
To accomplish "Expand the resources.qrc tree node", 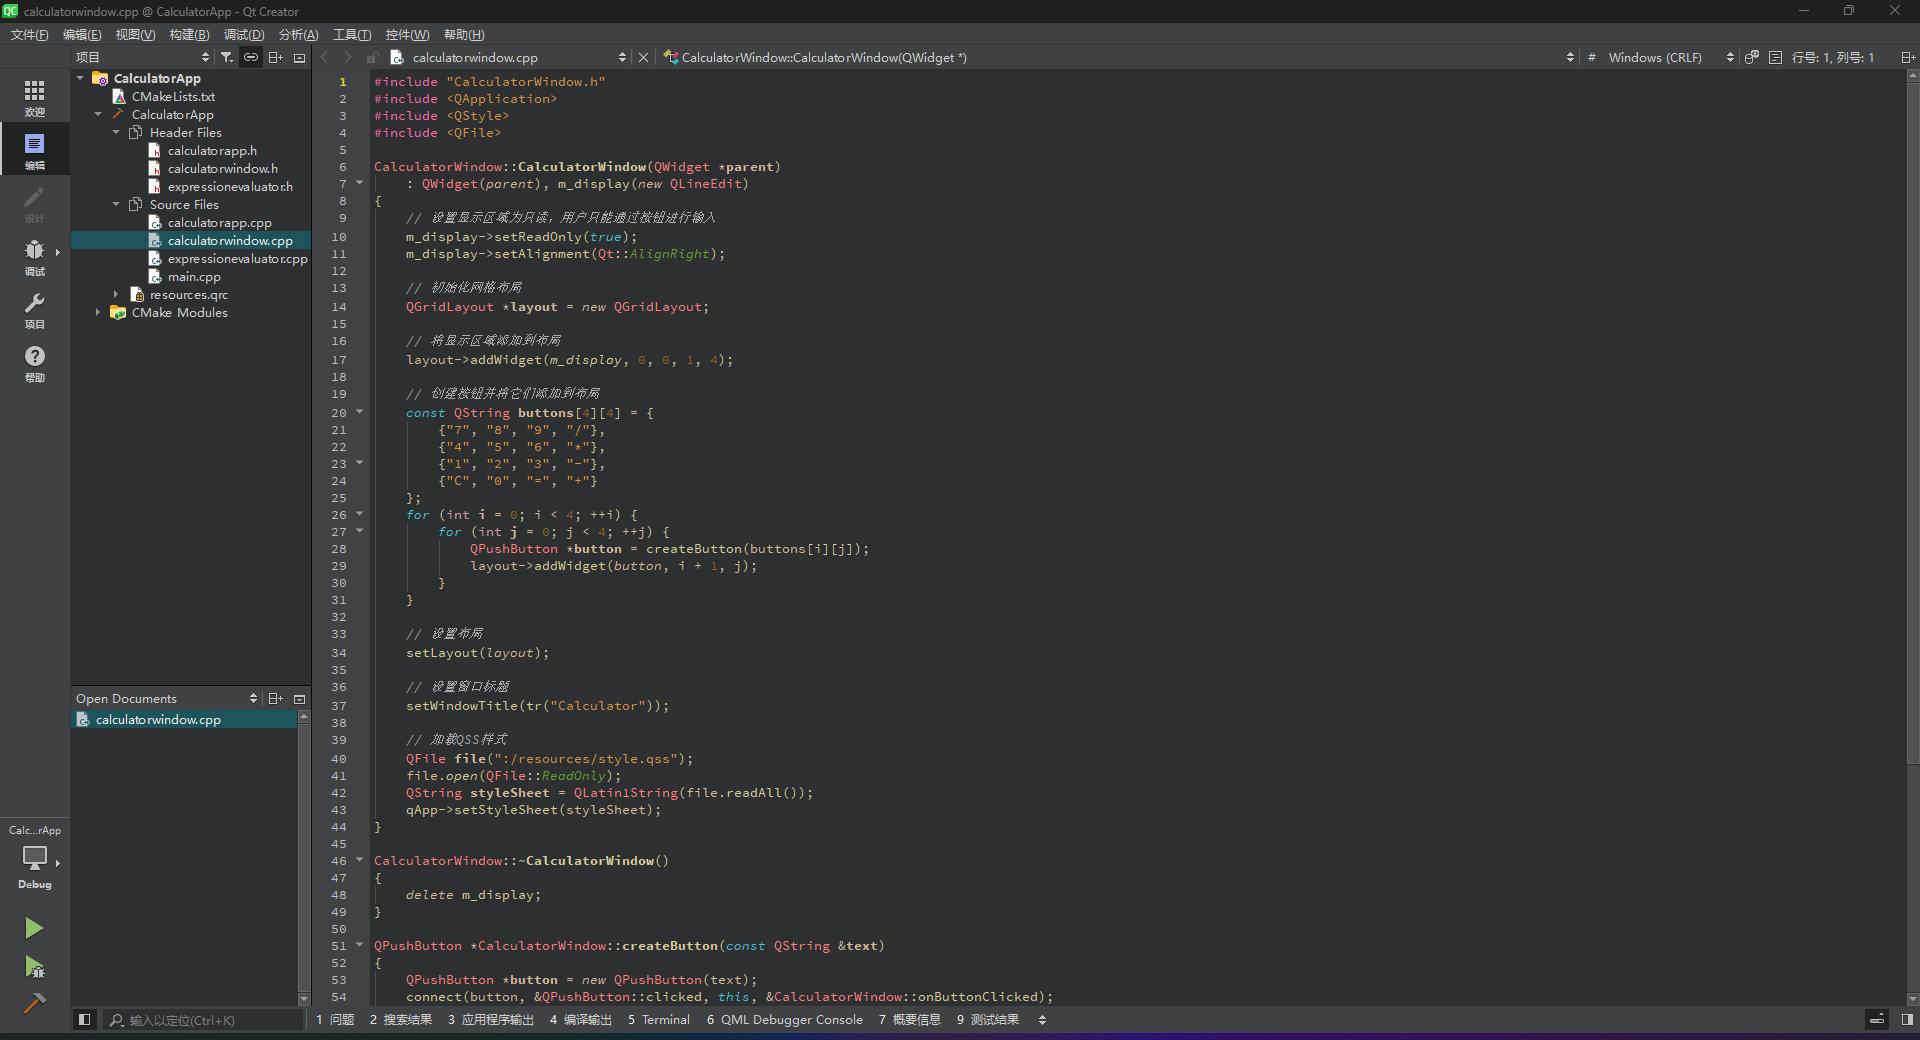I will click(116, 295).
